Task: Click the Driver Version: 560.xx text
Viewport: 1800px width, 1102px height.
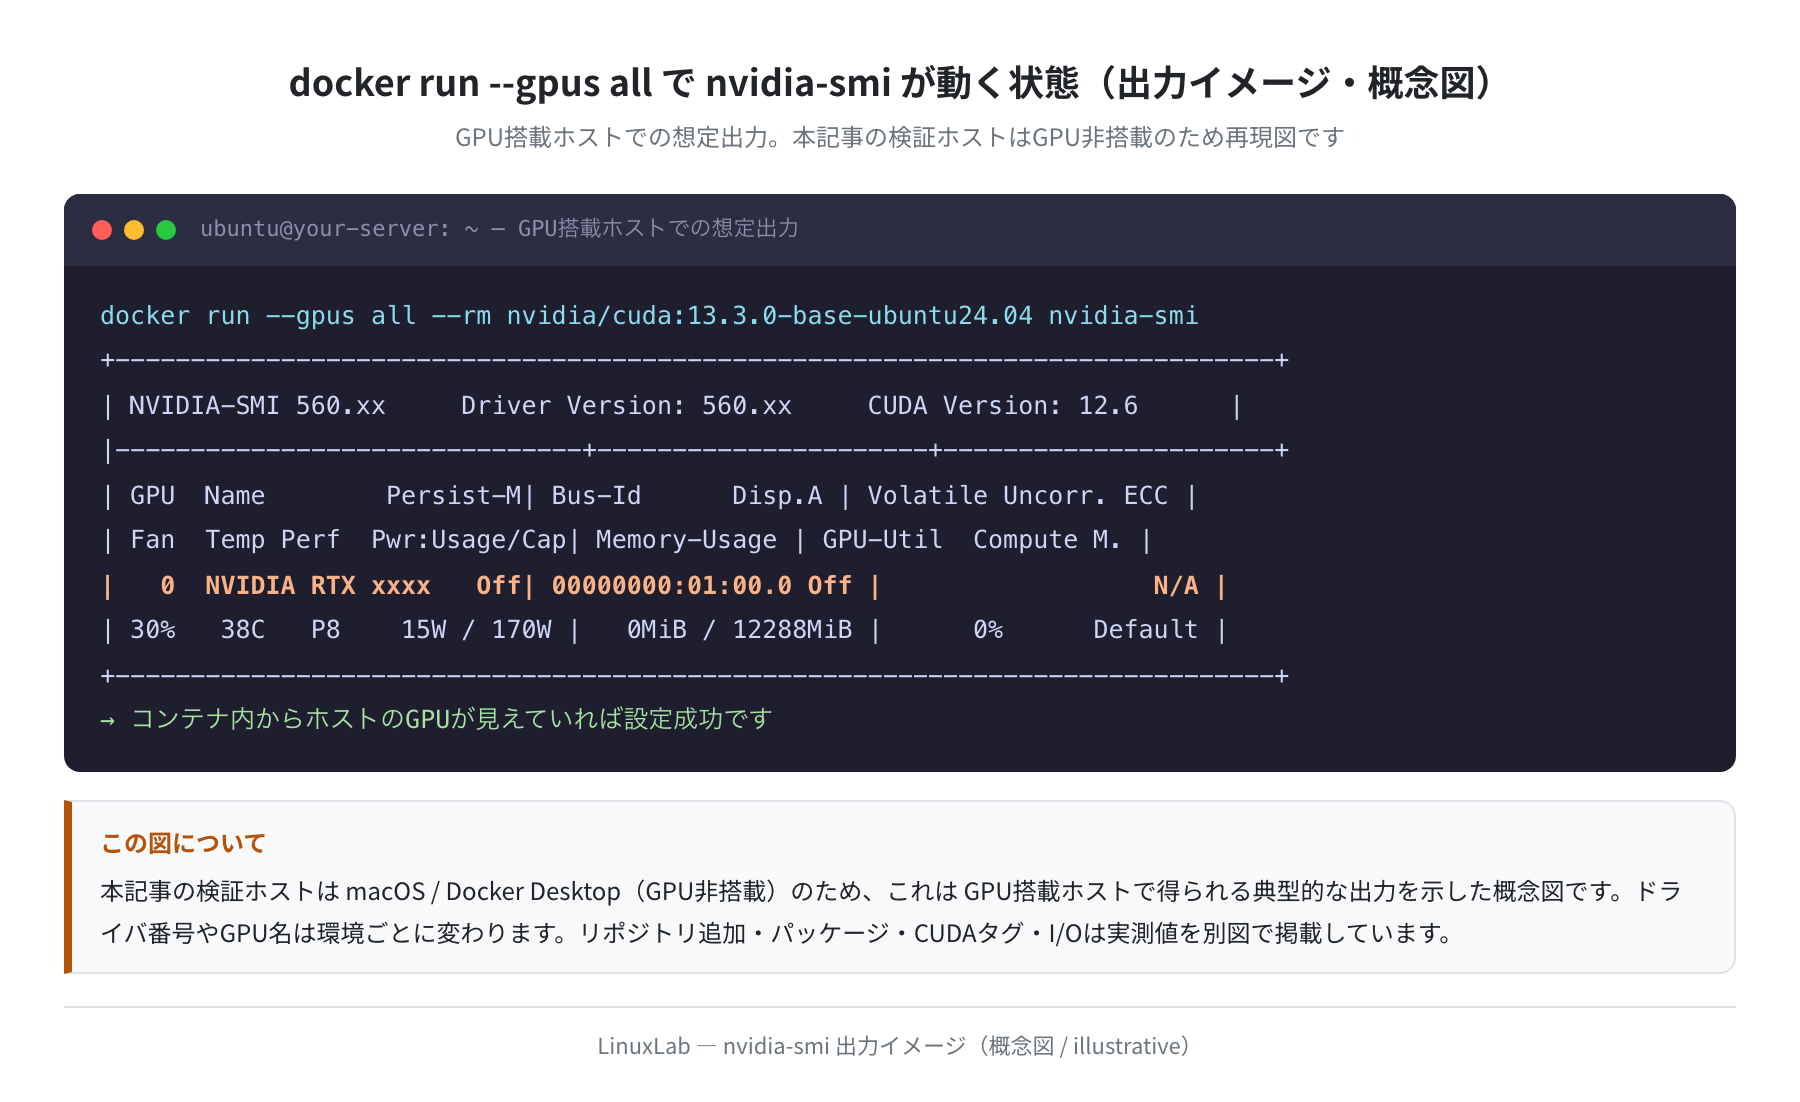Action: pyautogui.click(x=626, y=406)
